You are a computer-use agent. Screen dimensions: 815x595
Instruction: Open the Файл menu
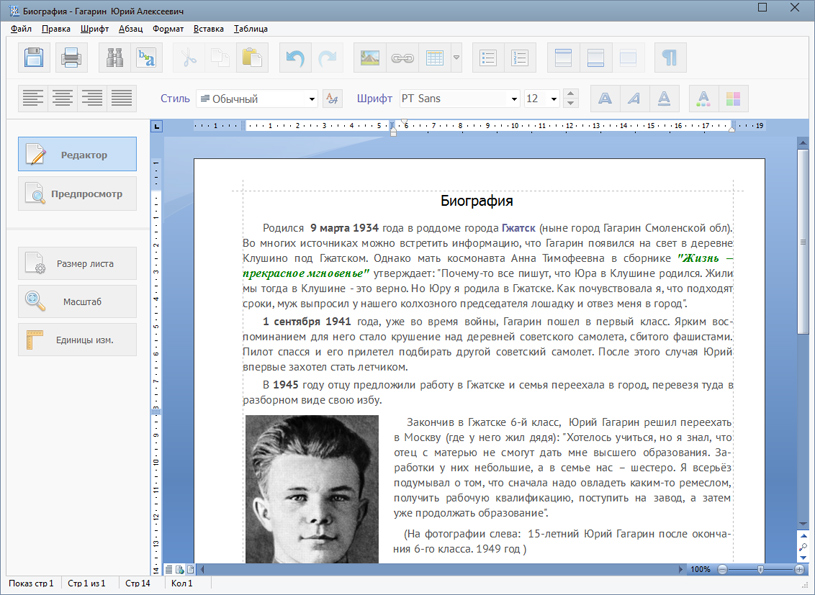[21, 29]
